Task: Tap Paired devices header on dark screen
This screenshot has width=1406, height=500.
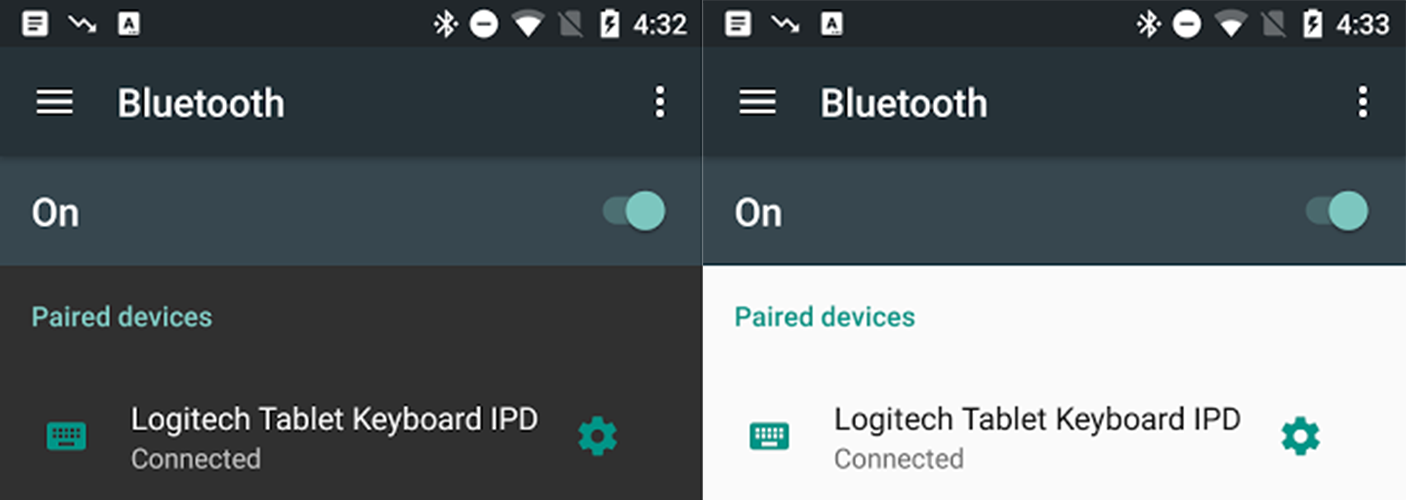Action: tap(122, 317)
